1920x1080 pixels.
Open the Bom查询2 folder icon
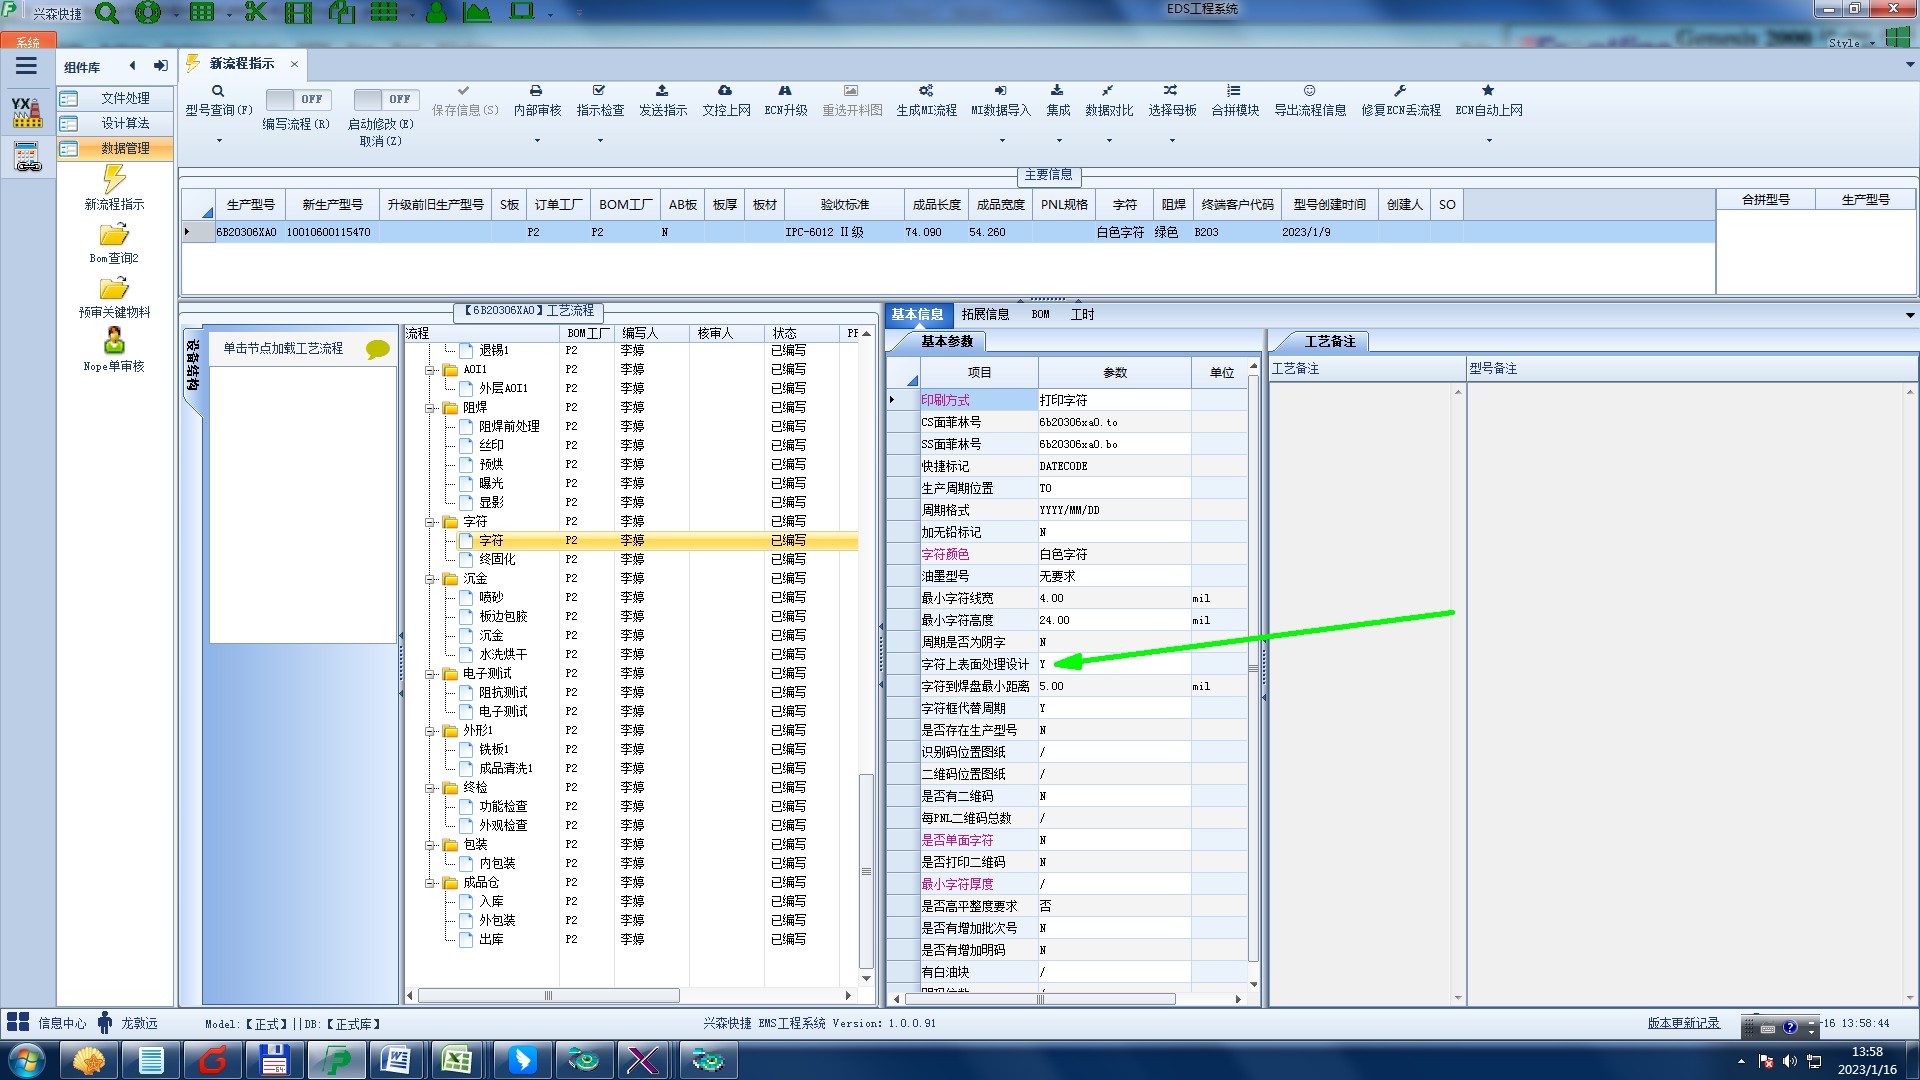click(x=114, y=235)
